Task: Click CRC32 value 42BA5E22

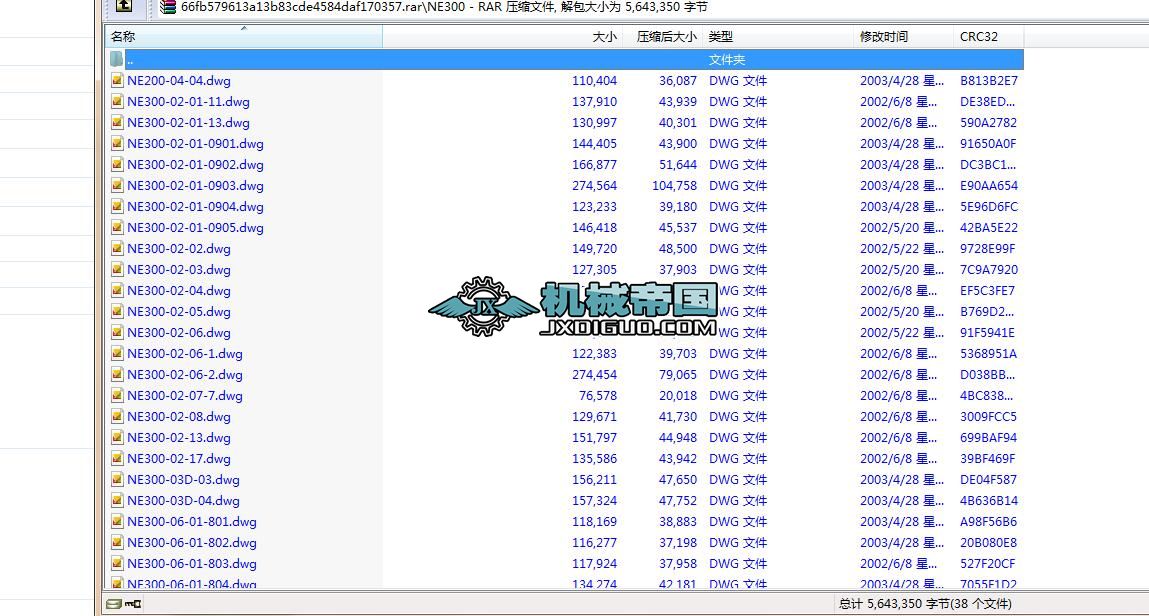Action: (x=989, y=228)
